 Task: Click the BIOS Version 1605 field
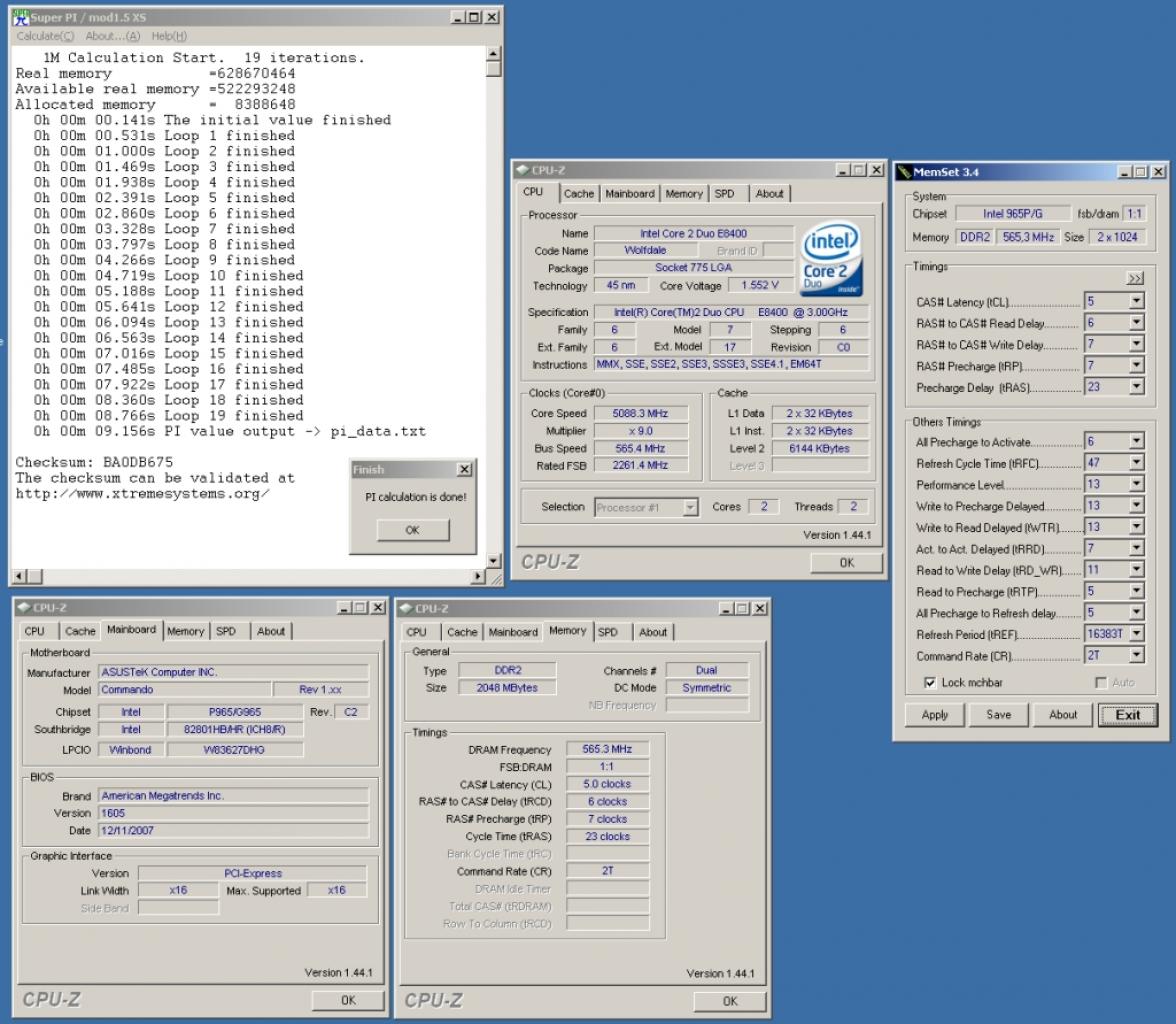pos(234,813)
